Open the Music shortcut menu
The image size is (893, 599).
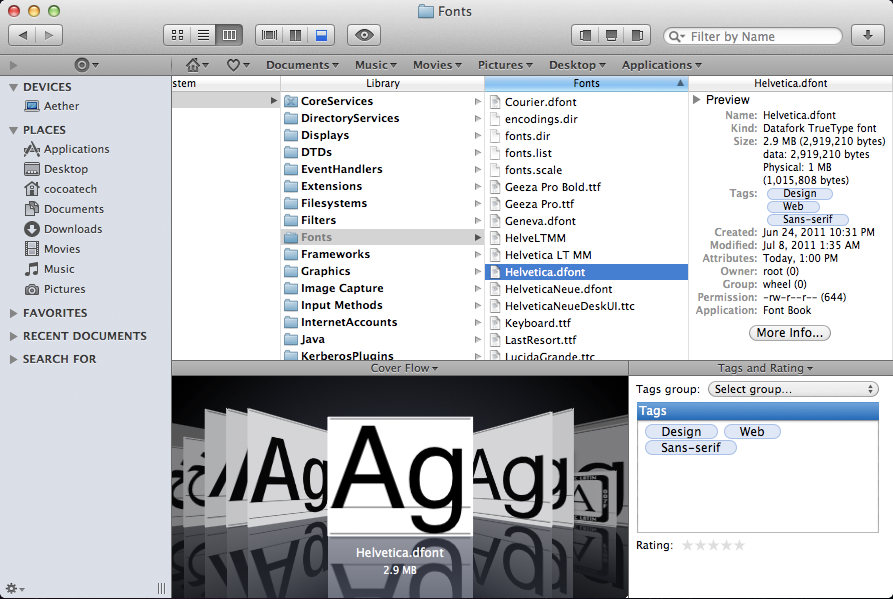pyautogui.click(x=375, y=65)
